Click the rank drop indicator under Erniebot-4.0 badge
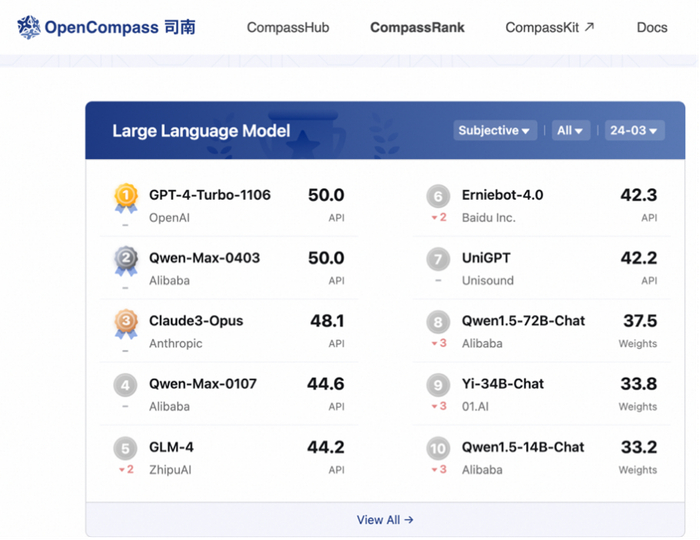This screenshot has width=700, height=540. [439, 217]
